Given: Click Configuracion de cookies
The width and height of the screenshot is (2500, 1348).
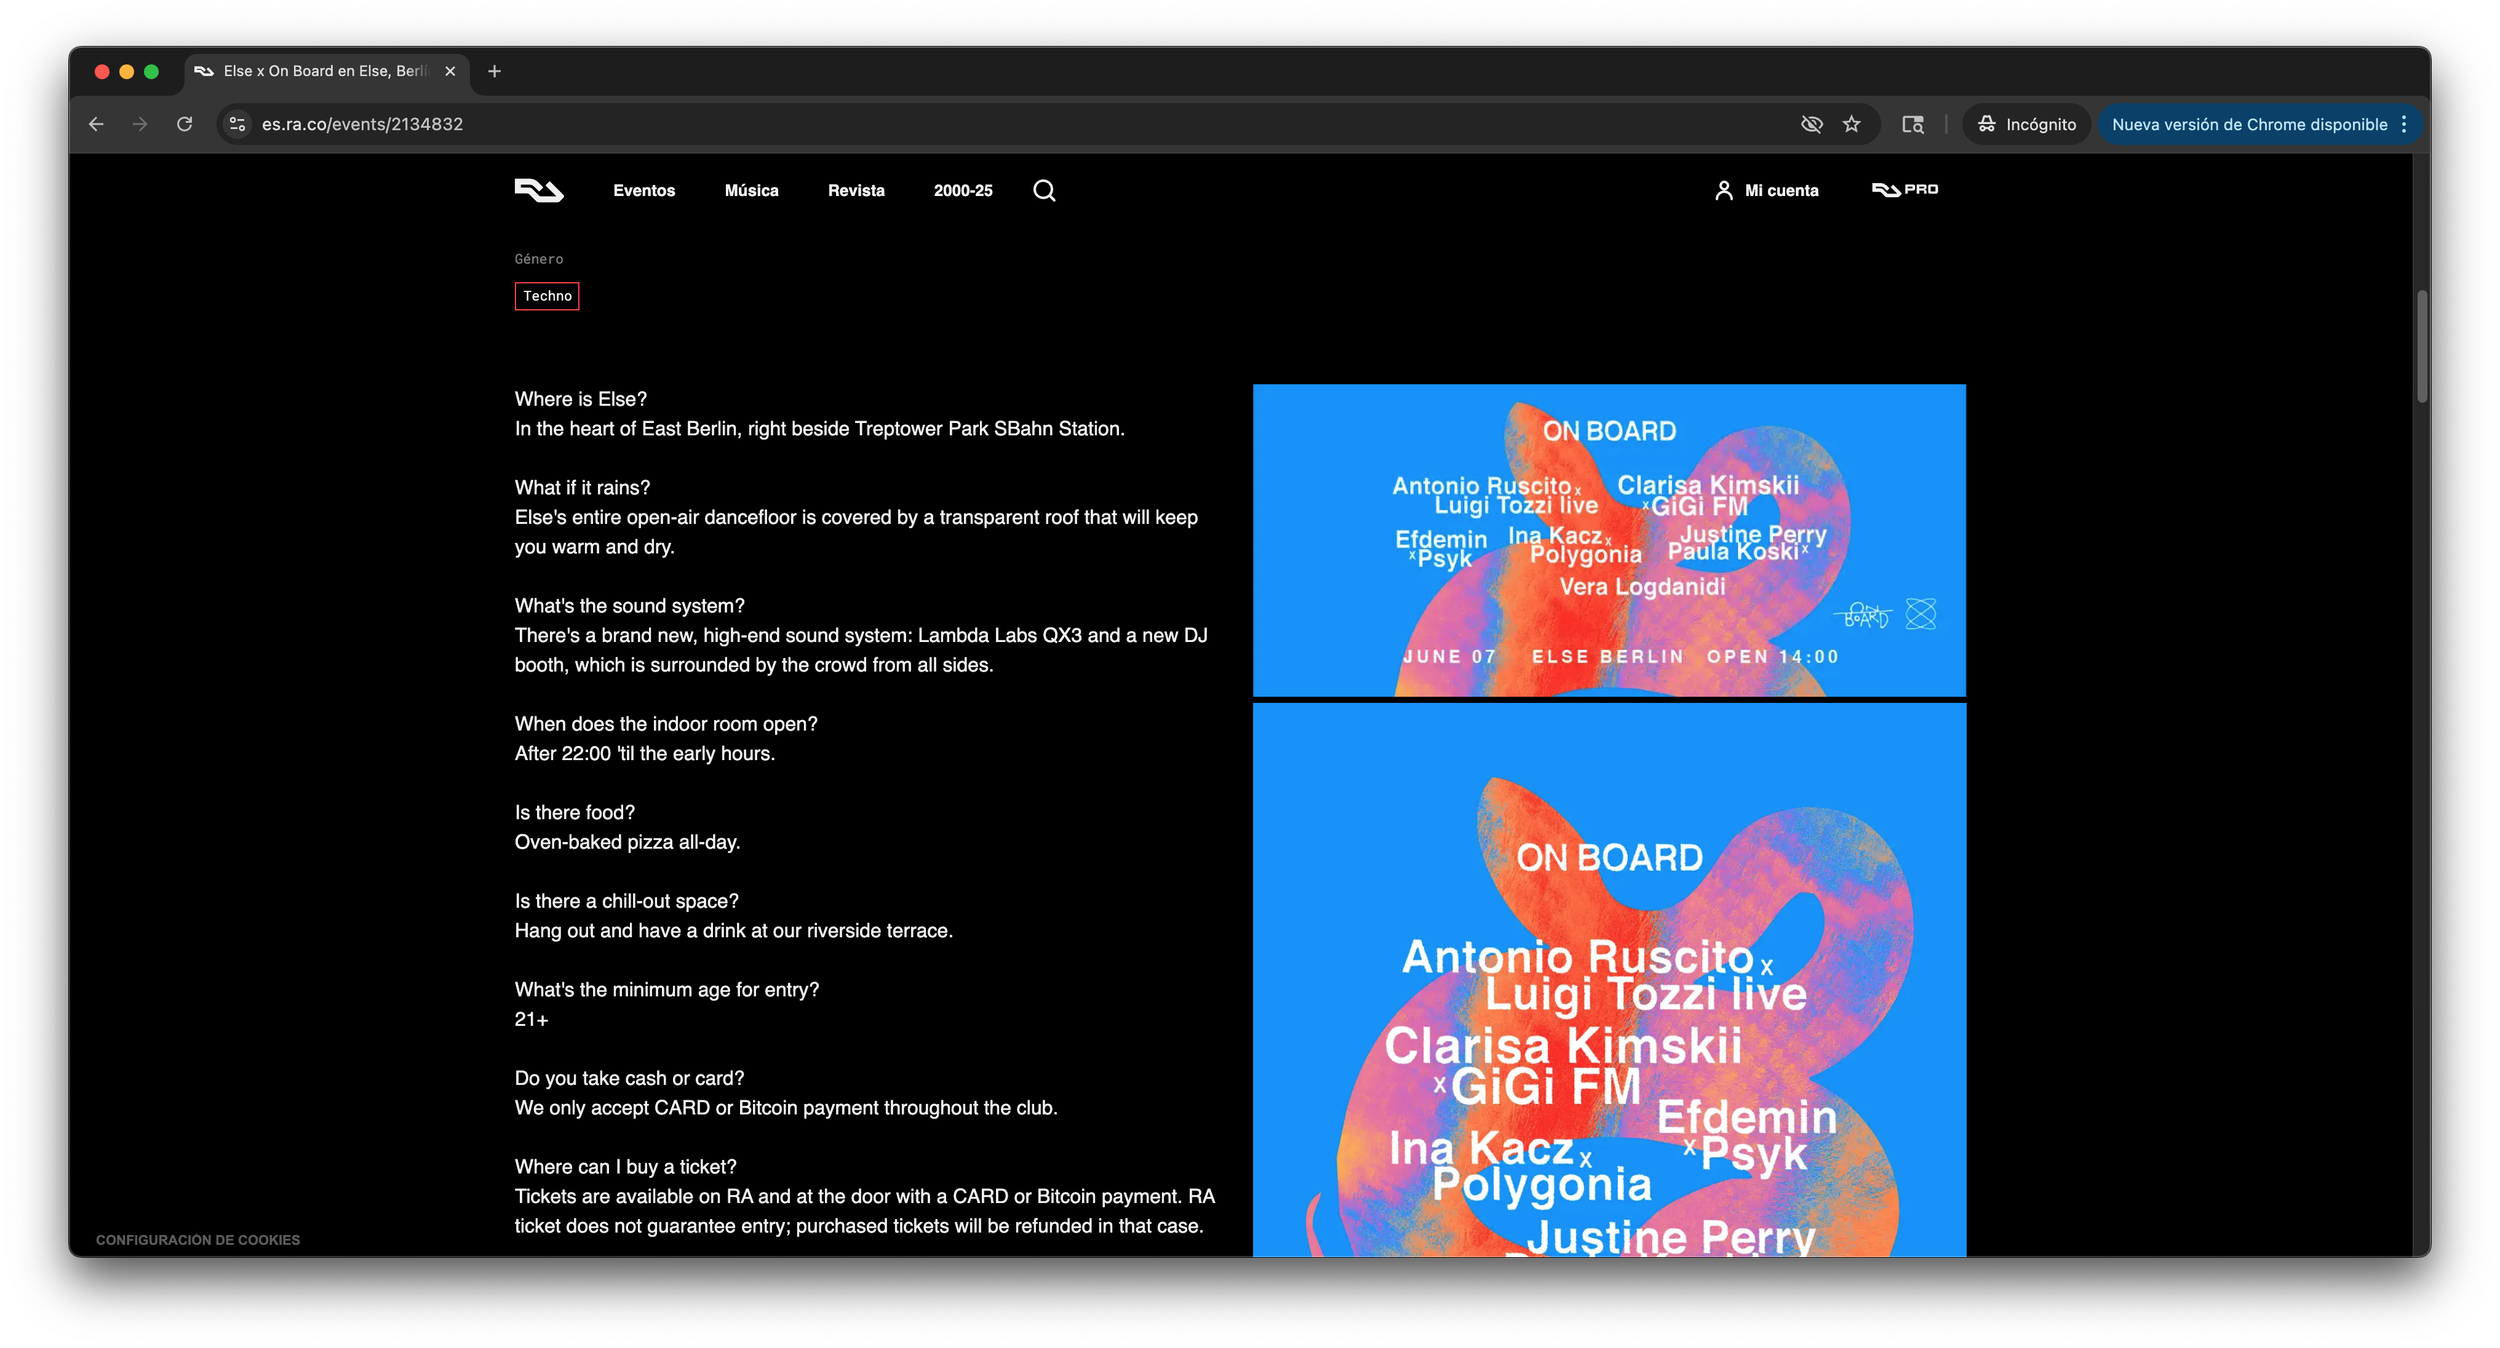Looking at the screenshot, I should point(198,1240).
